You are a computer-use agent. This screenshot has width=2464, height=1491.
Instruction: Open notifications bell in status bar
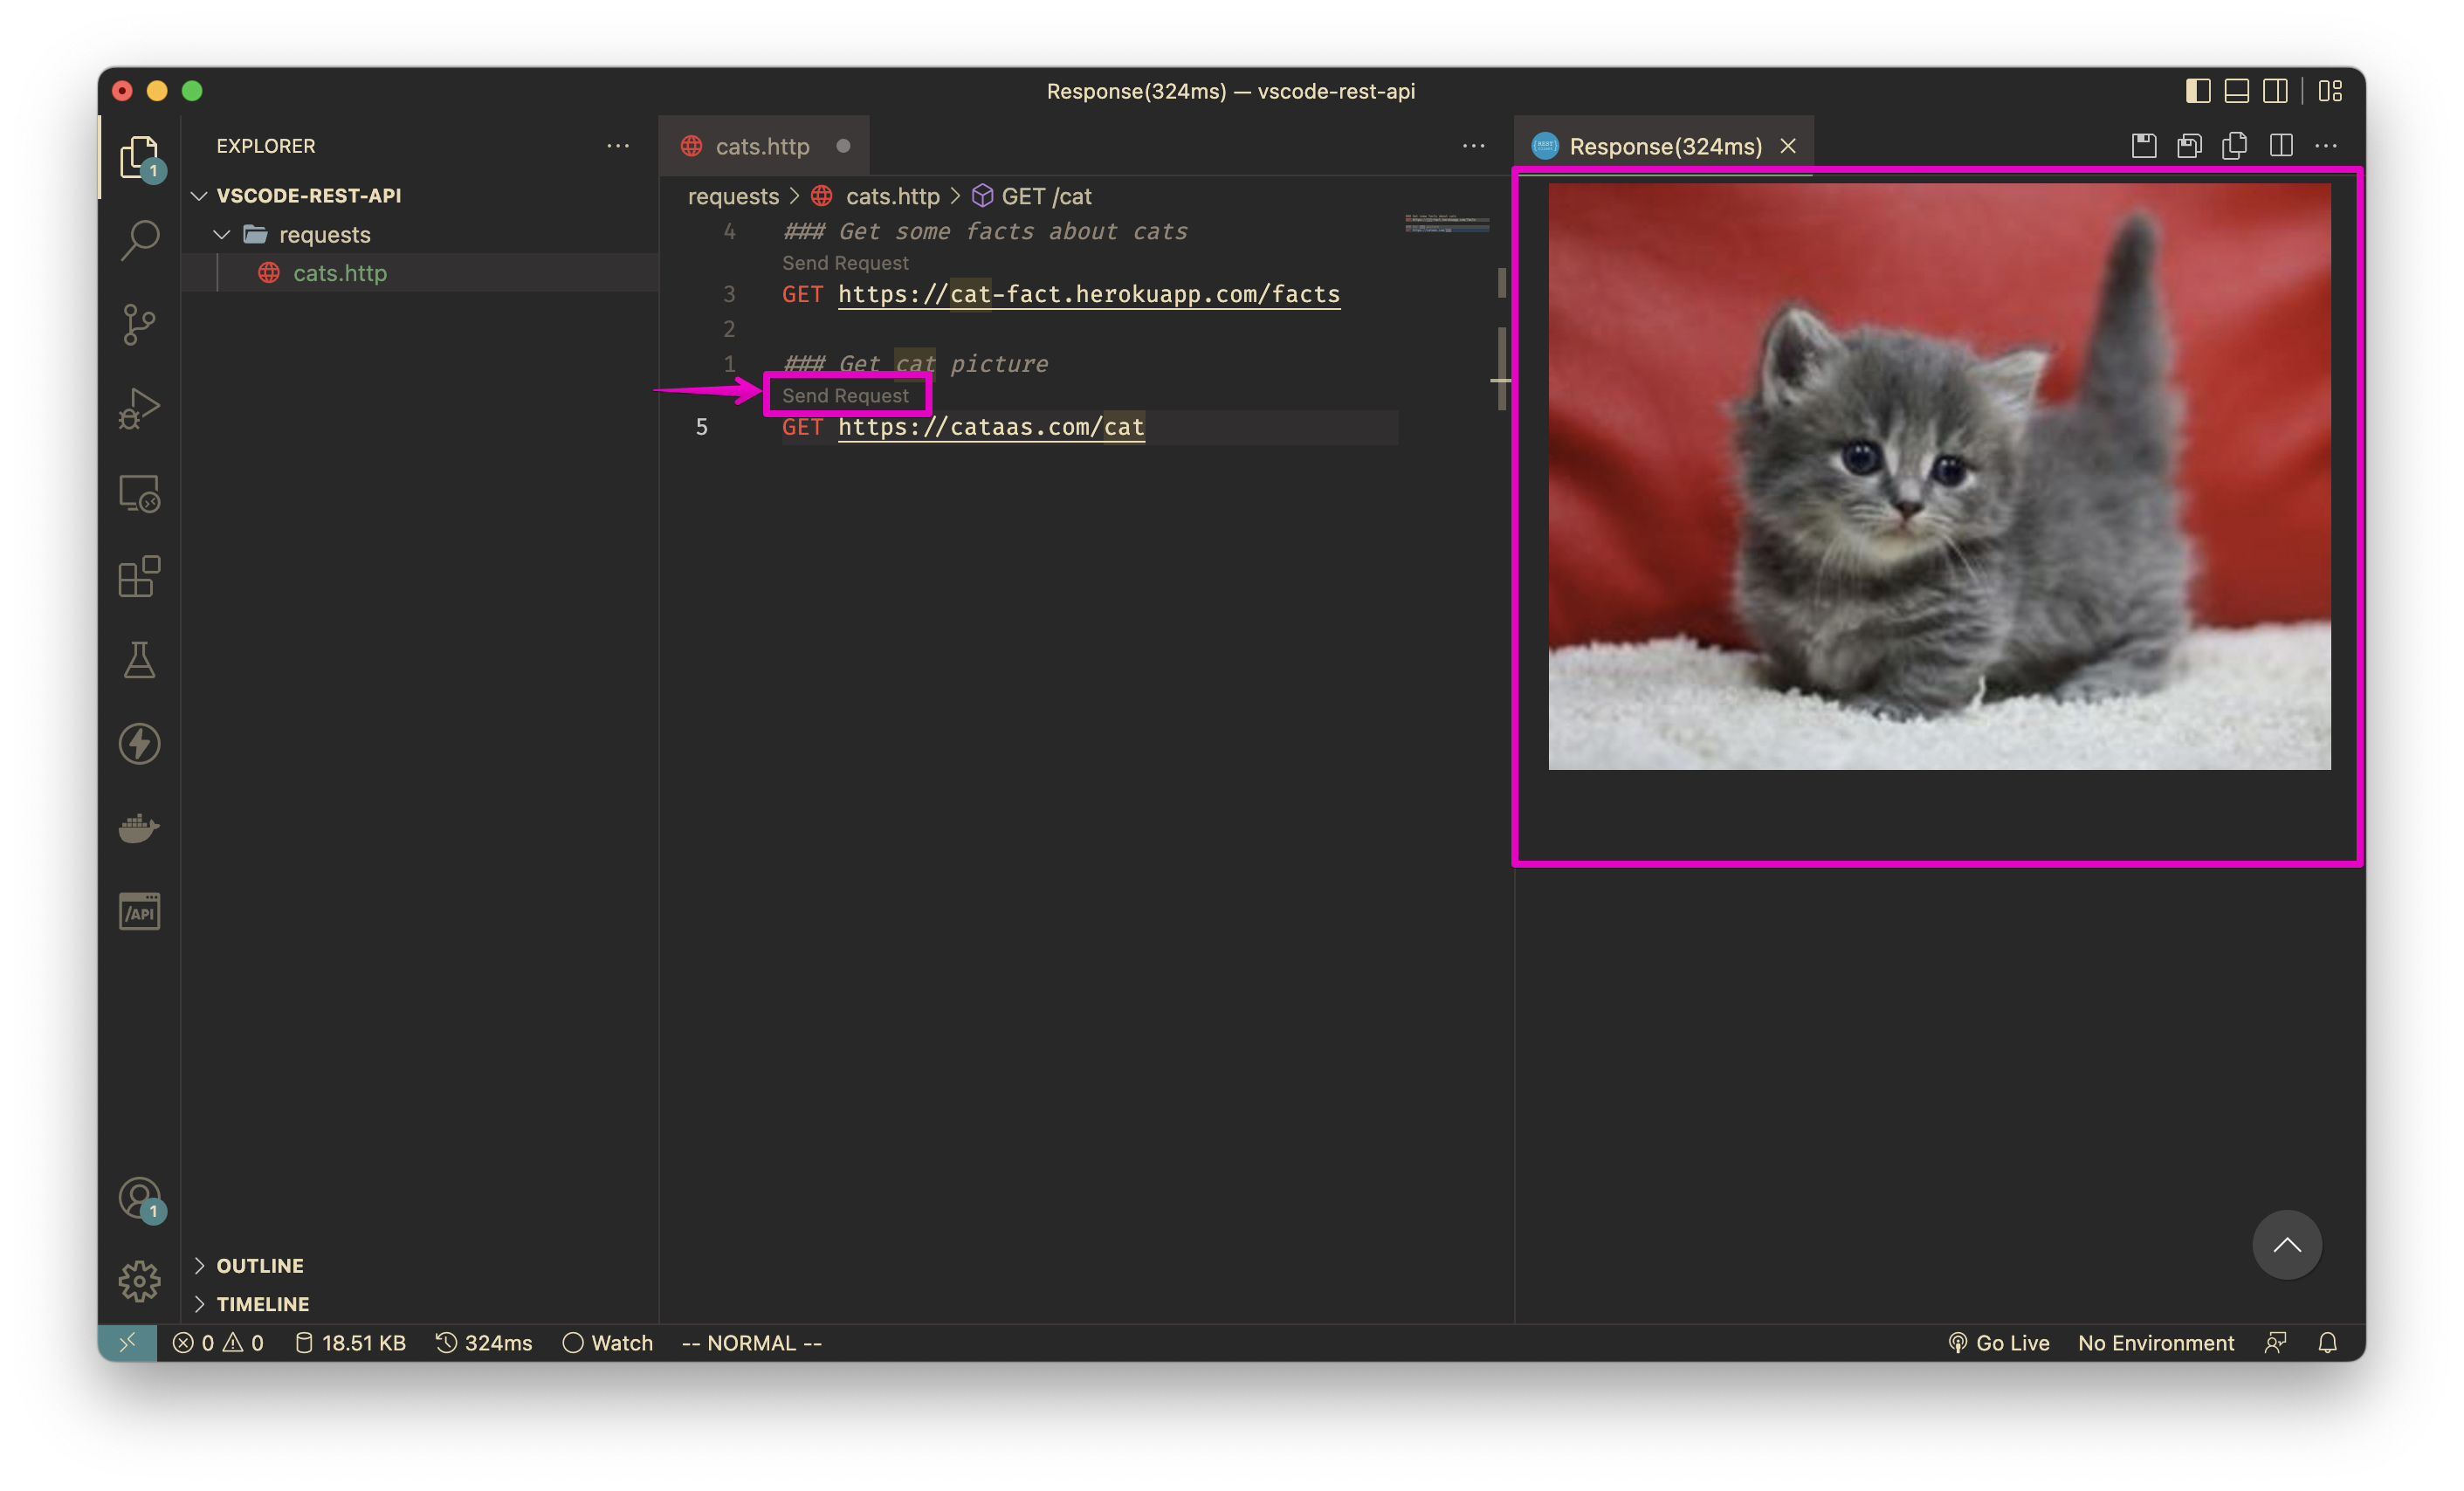click(2327, 1343)
